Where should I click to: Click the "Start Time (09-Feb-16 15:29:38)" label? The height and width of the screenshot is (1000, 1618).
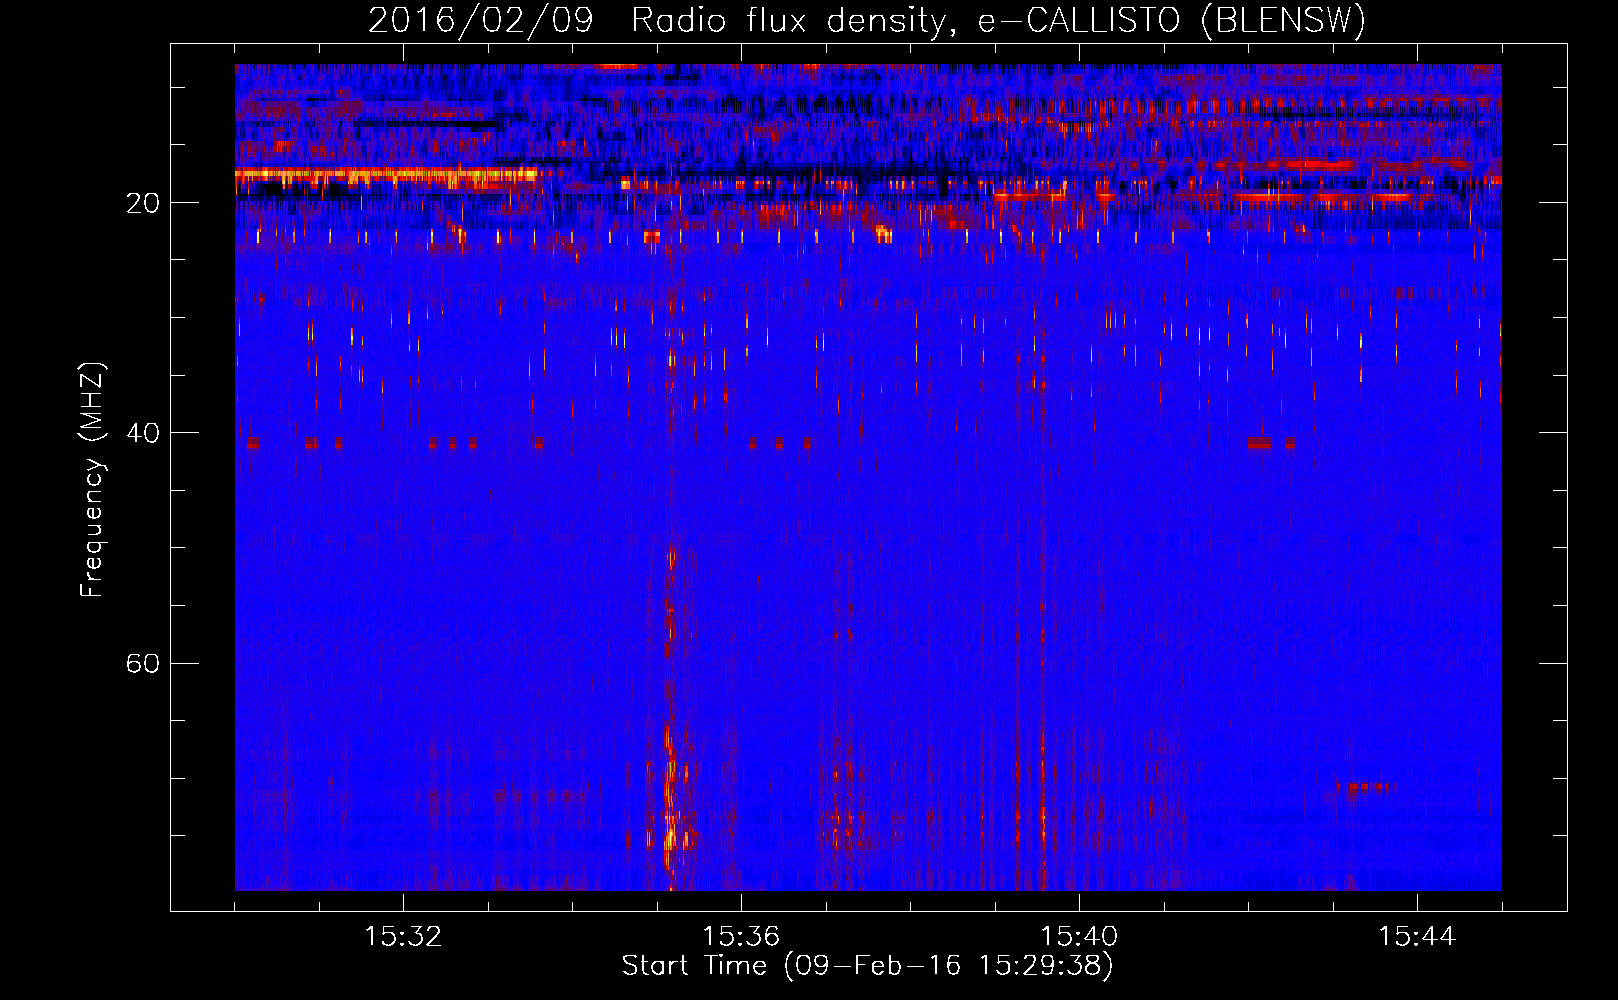tap(867, 966)
